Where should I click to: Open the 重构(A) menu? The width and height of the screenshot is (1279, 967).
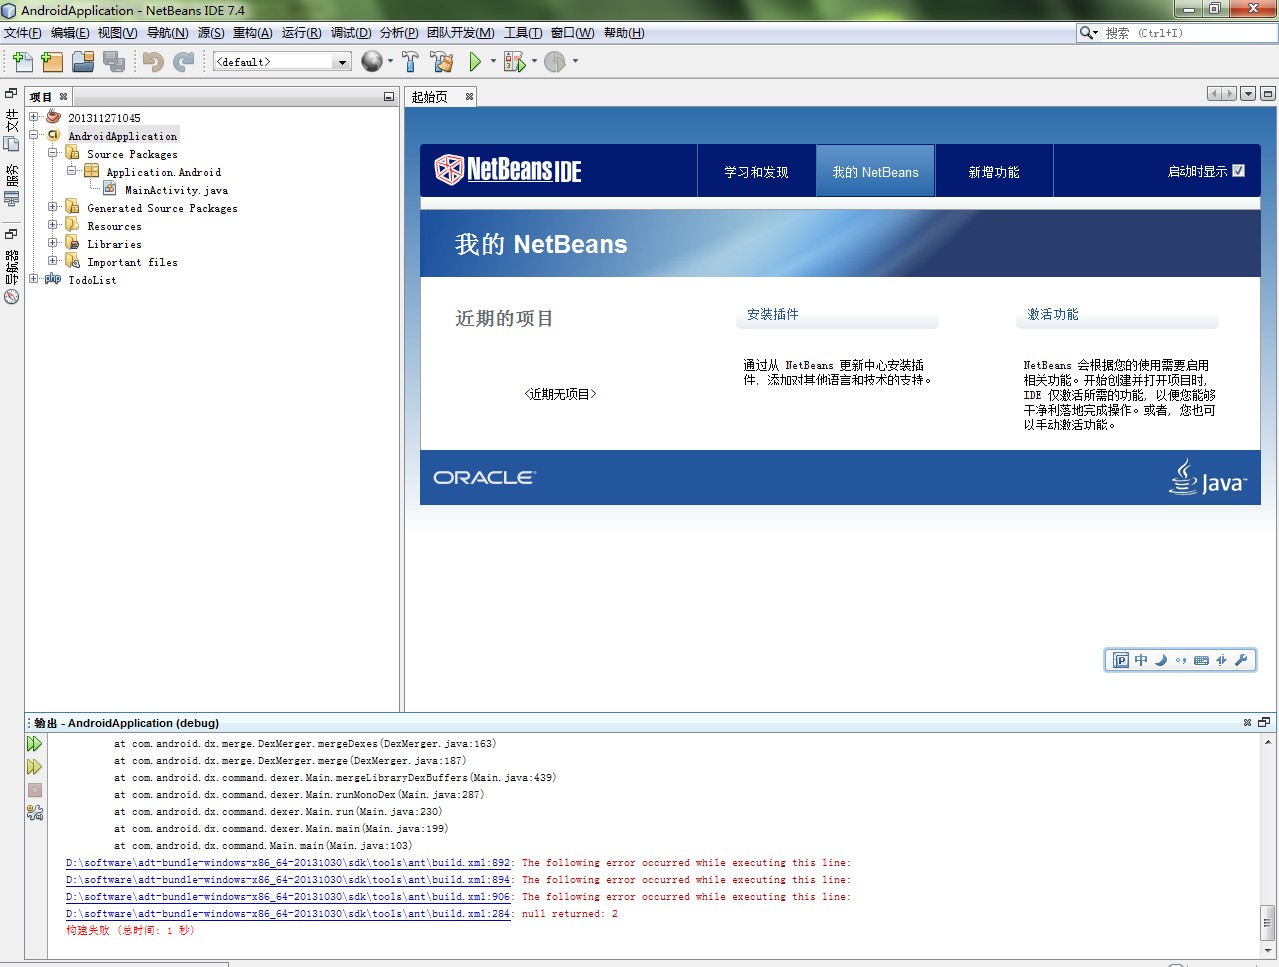(x=252, y=33)
